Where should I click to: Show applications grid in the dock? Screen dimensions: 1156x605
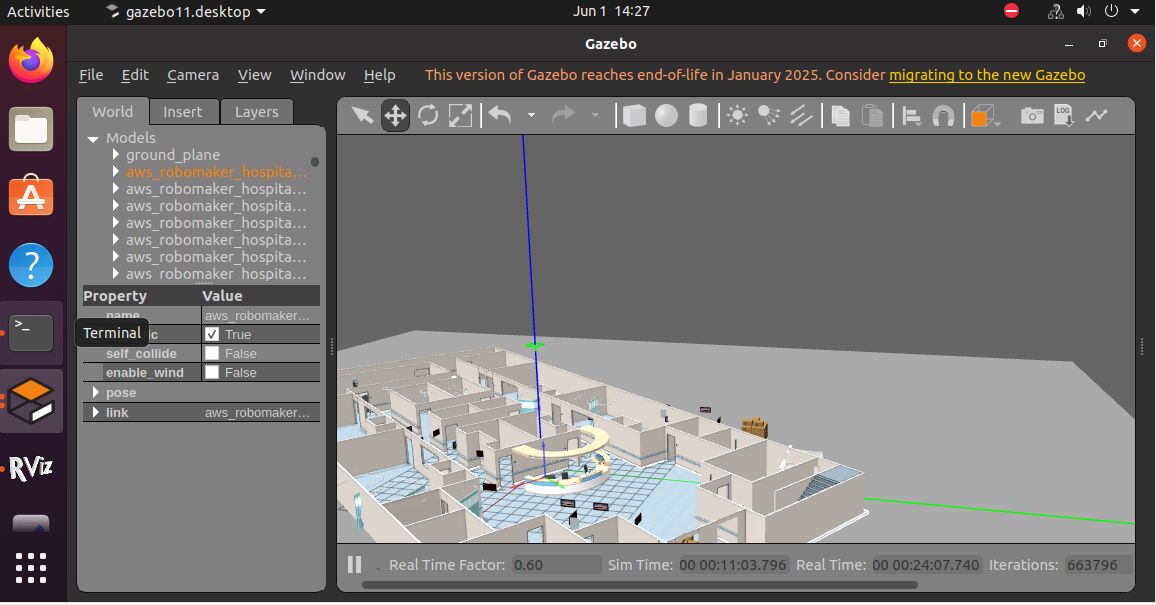click(x=31, y=568)
